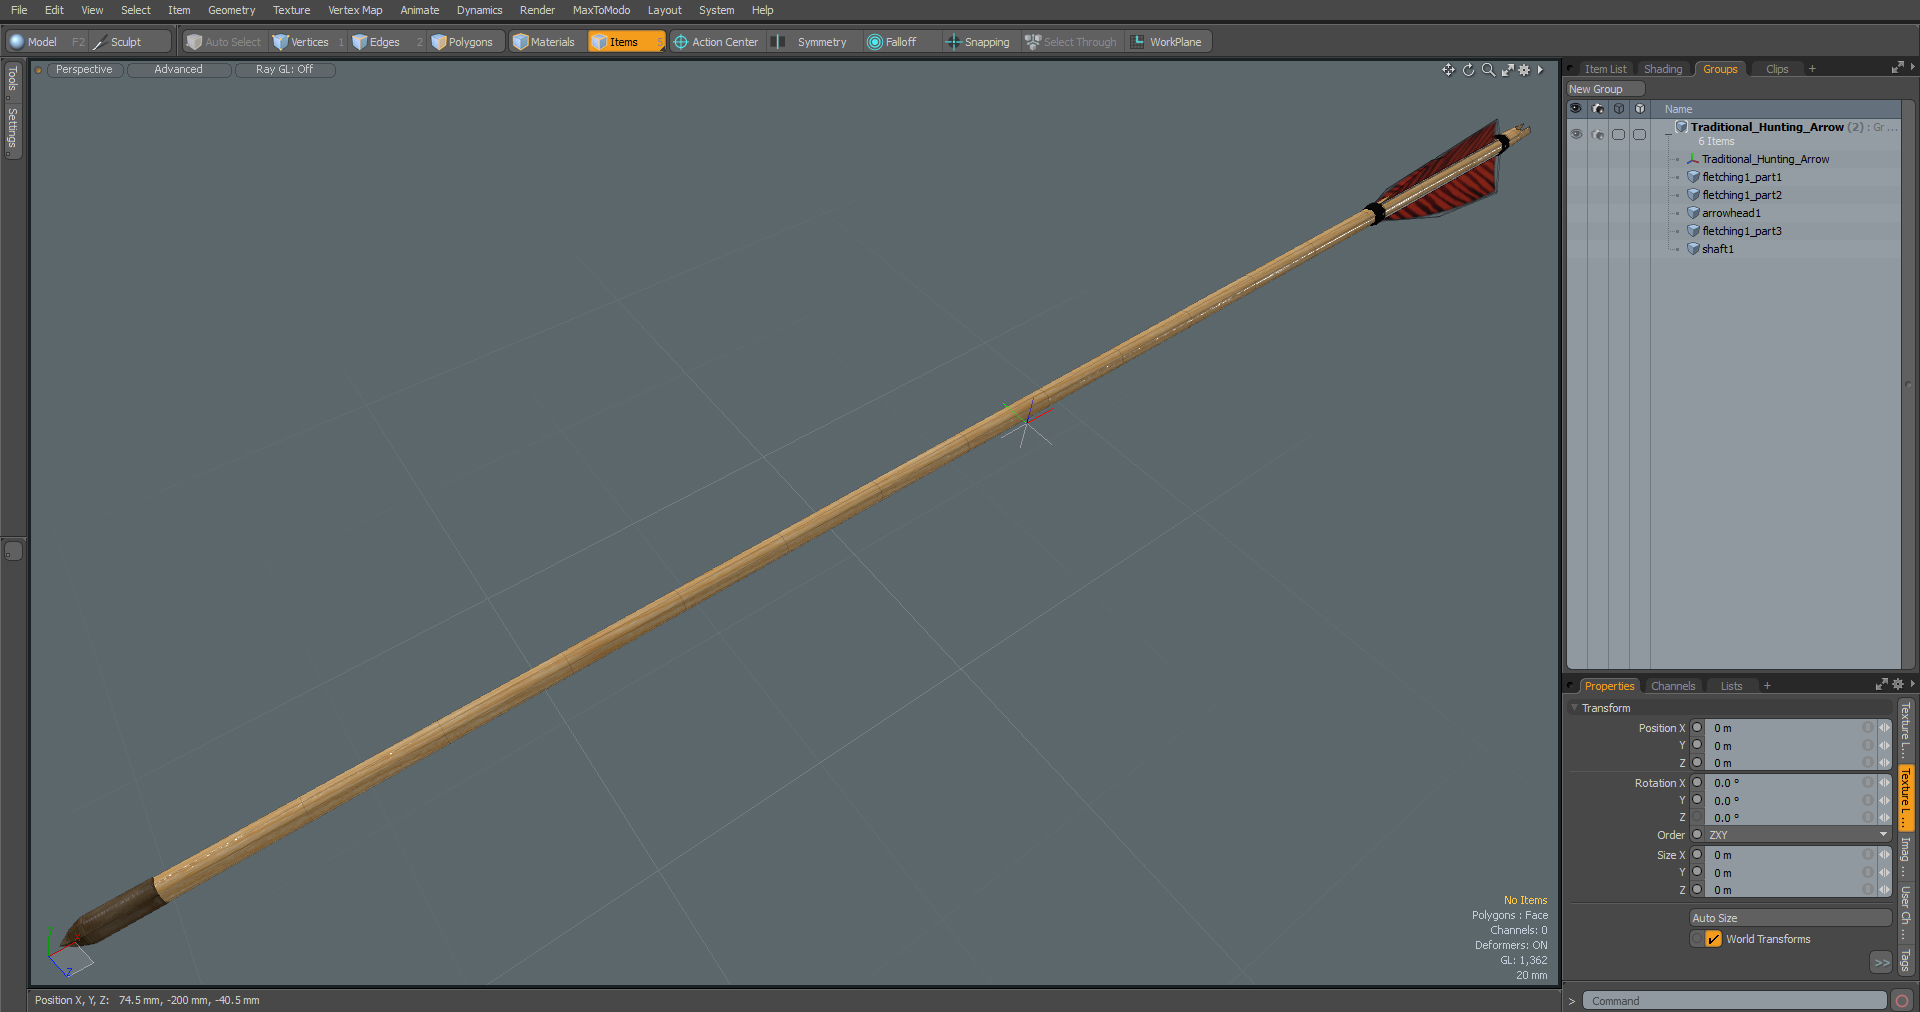Open the Ray GL: Off dropdown

tap(285, 70)
